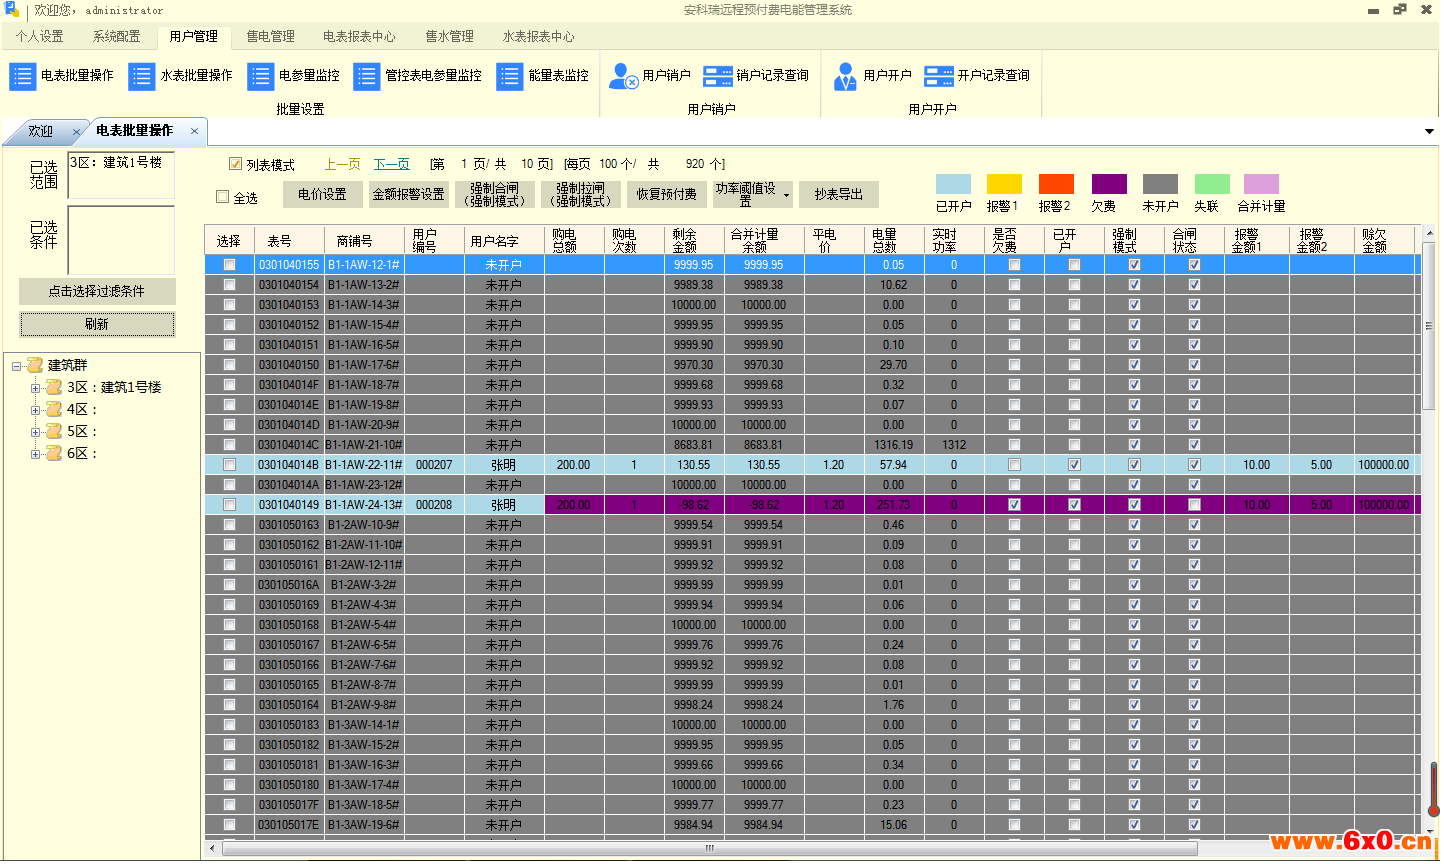Open the 售电管理 menu
This screenshot has height=864, width=1444.
(x=271, y=36)
